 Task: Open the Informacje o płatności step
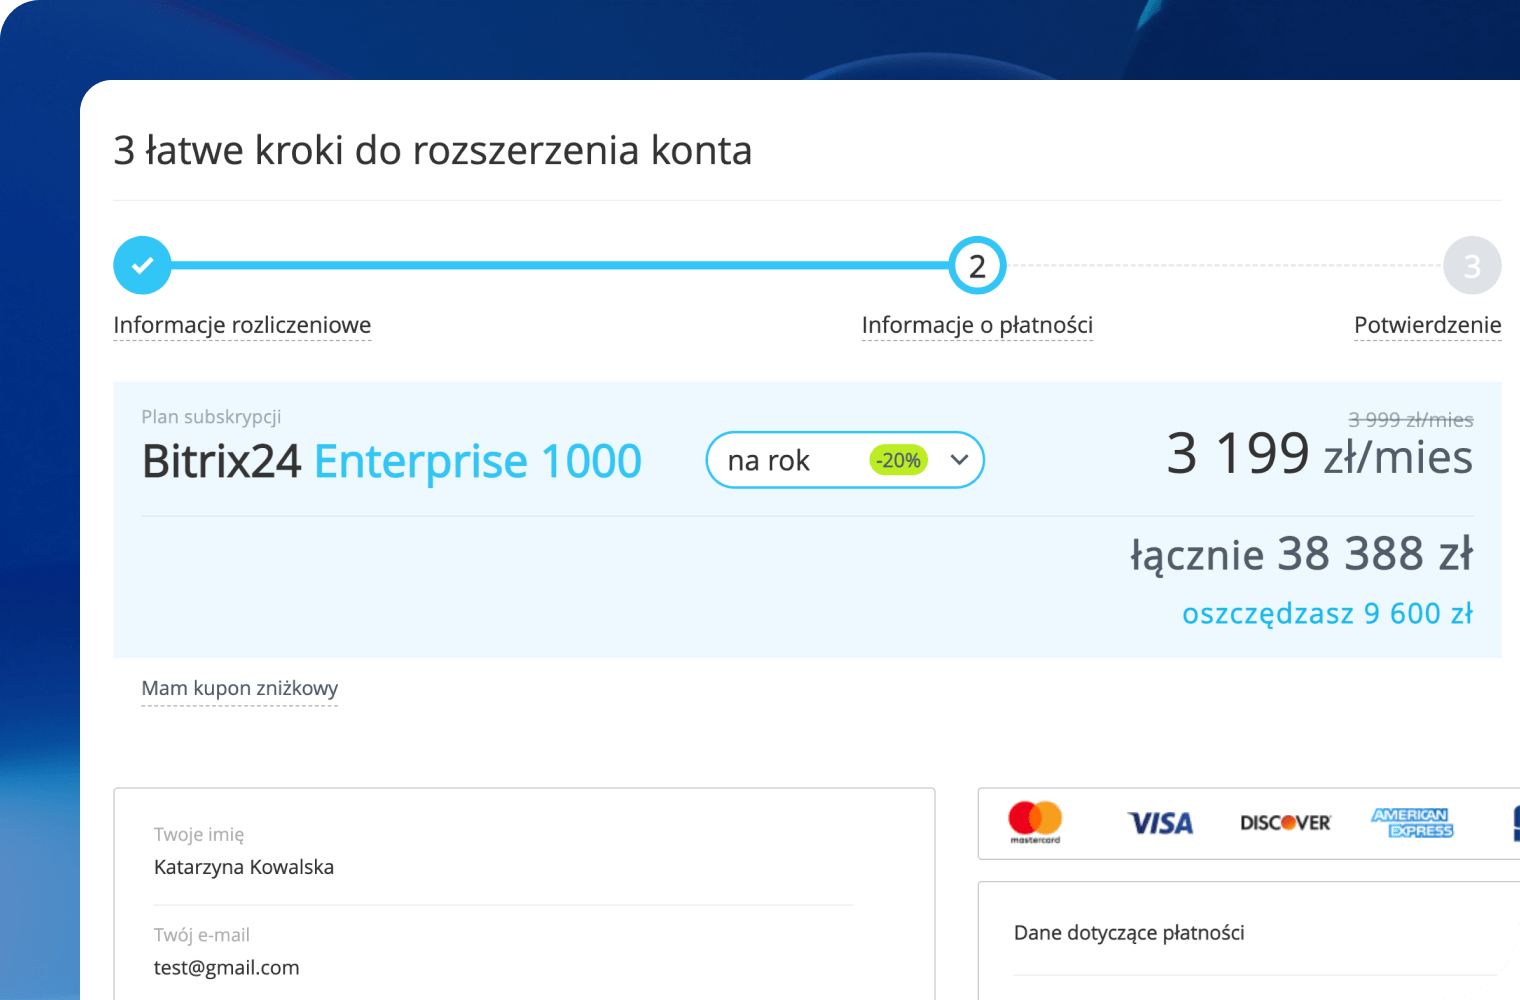(977, 325)
